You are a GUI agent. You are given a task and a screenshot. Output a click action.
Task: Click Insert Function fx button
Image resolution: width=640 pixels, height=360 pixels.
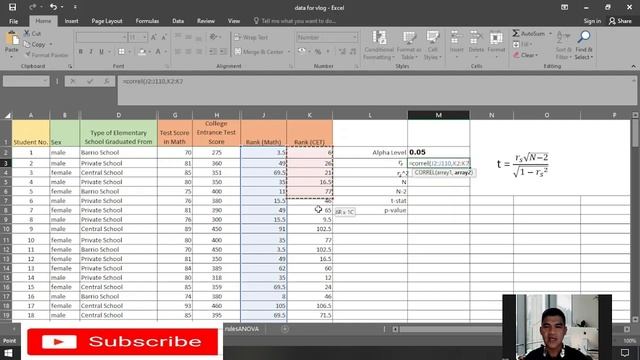click(x=107, y=81)
